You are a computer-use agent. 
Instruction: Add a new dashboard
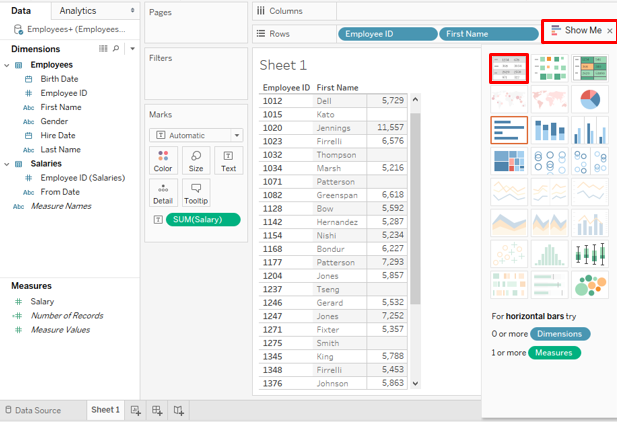157,411
